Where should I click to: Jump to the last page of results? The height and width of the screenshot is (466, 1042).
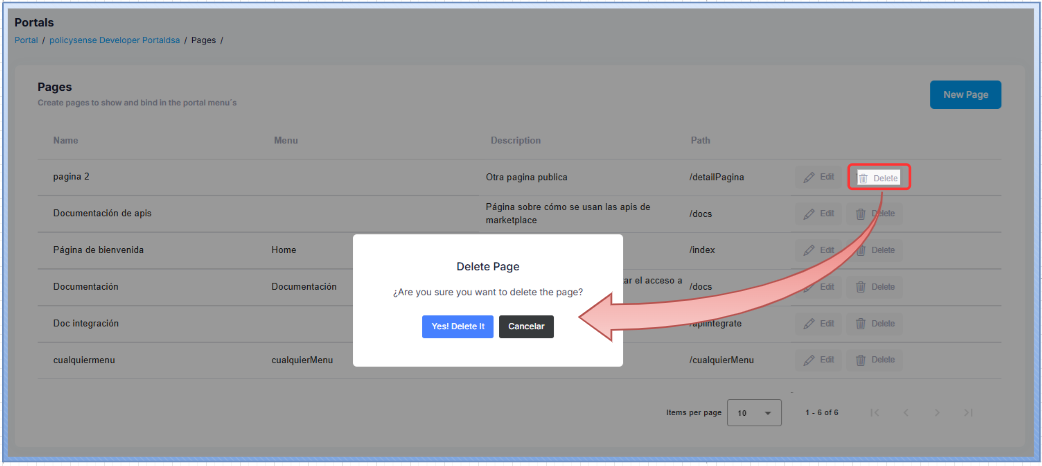[x=968, y=413]
